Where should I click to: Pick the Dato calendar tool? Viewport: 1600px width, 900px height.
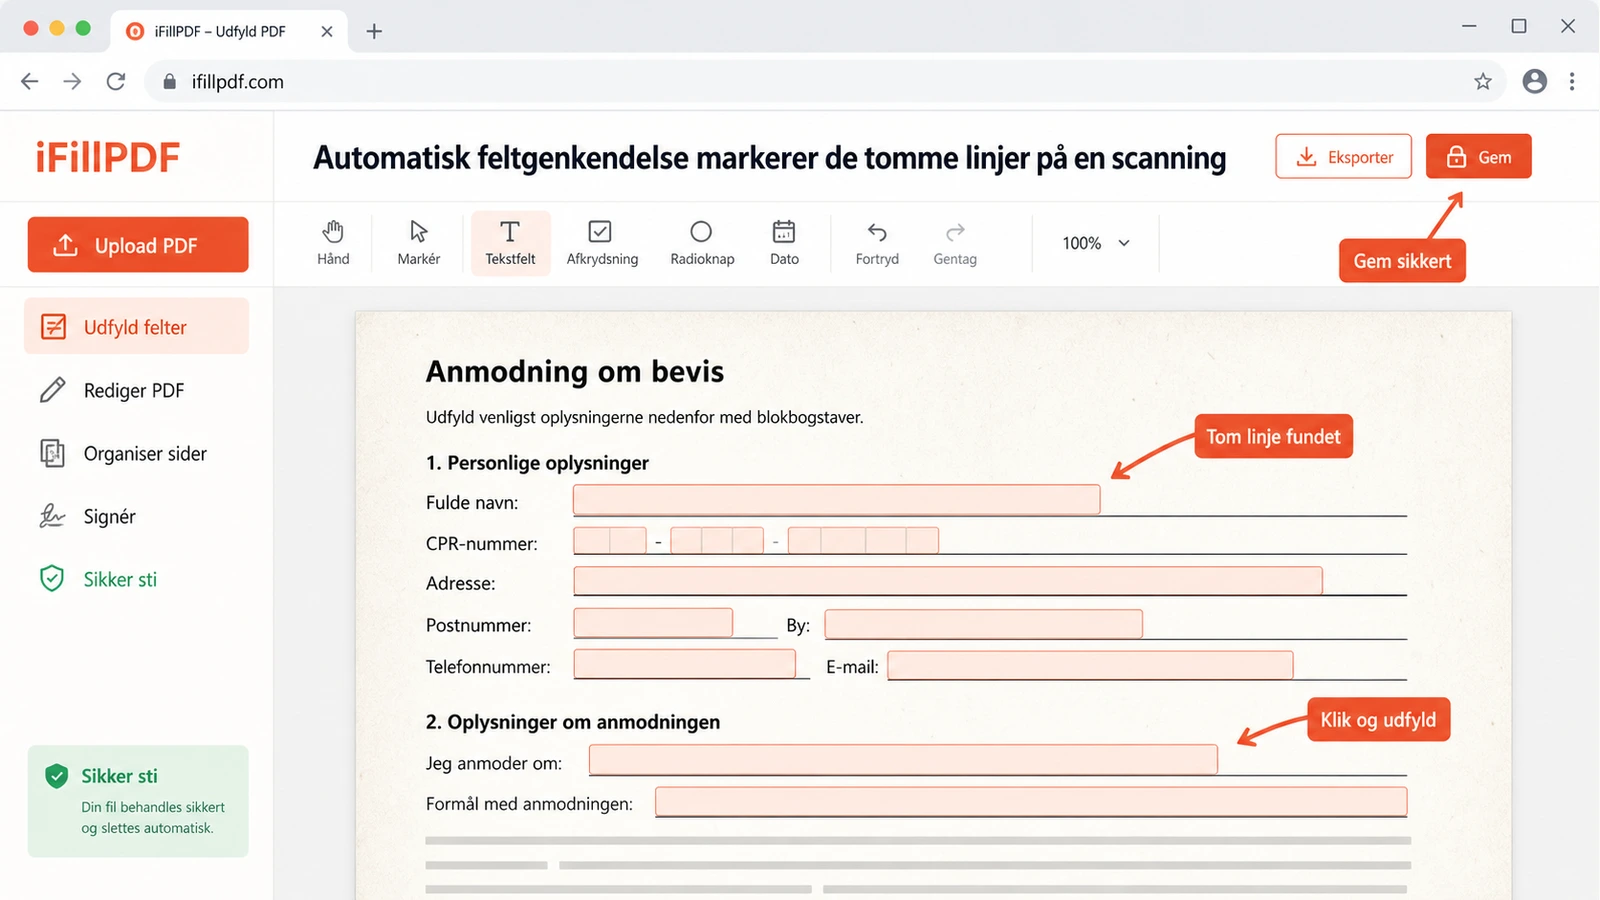coord(784,243)
